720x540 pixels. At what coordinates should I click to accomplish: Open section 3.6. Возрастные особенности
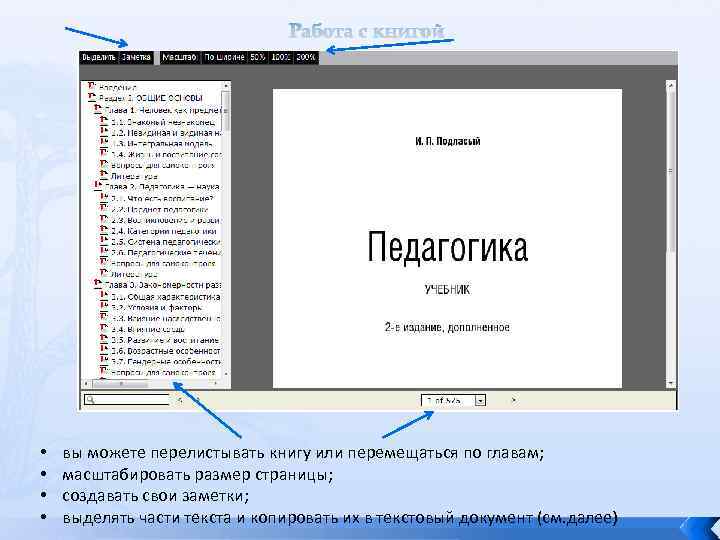pyautogui.click(x=166, y=351)
